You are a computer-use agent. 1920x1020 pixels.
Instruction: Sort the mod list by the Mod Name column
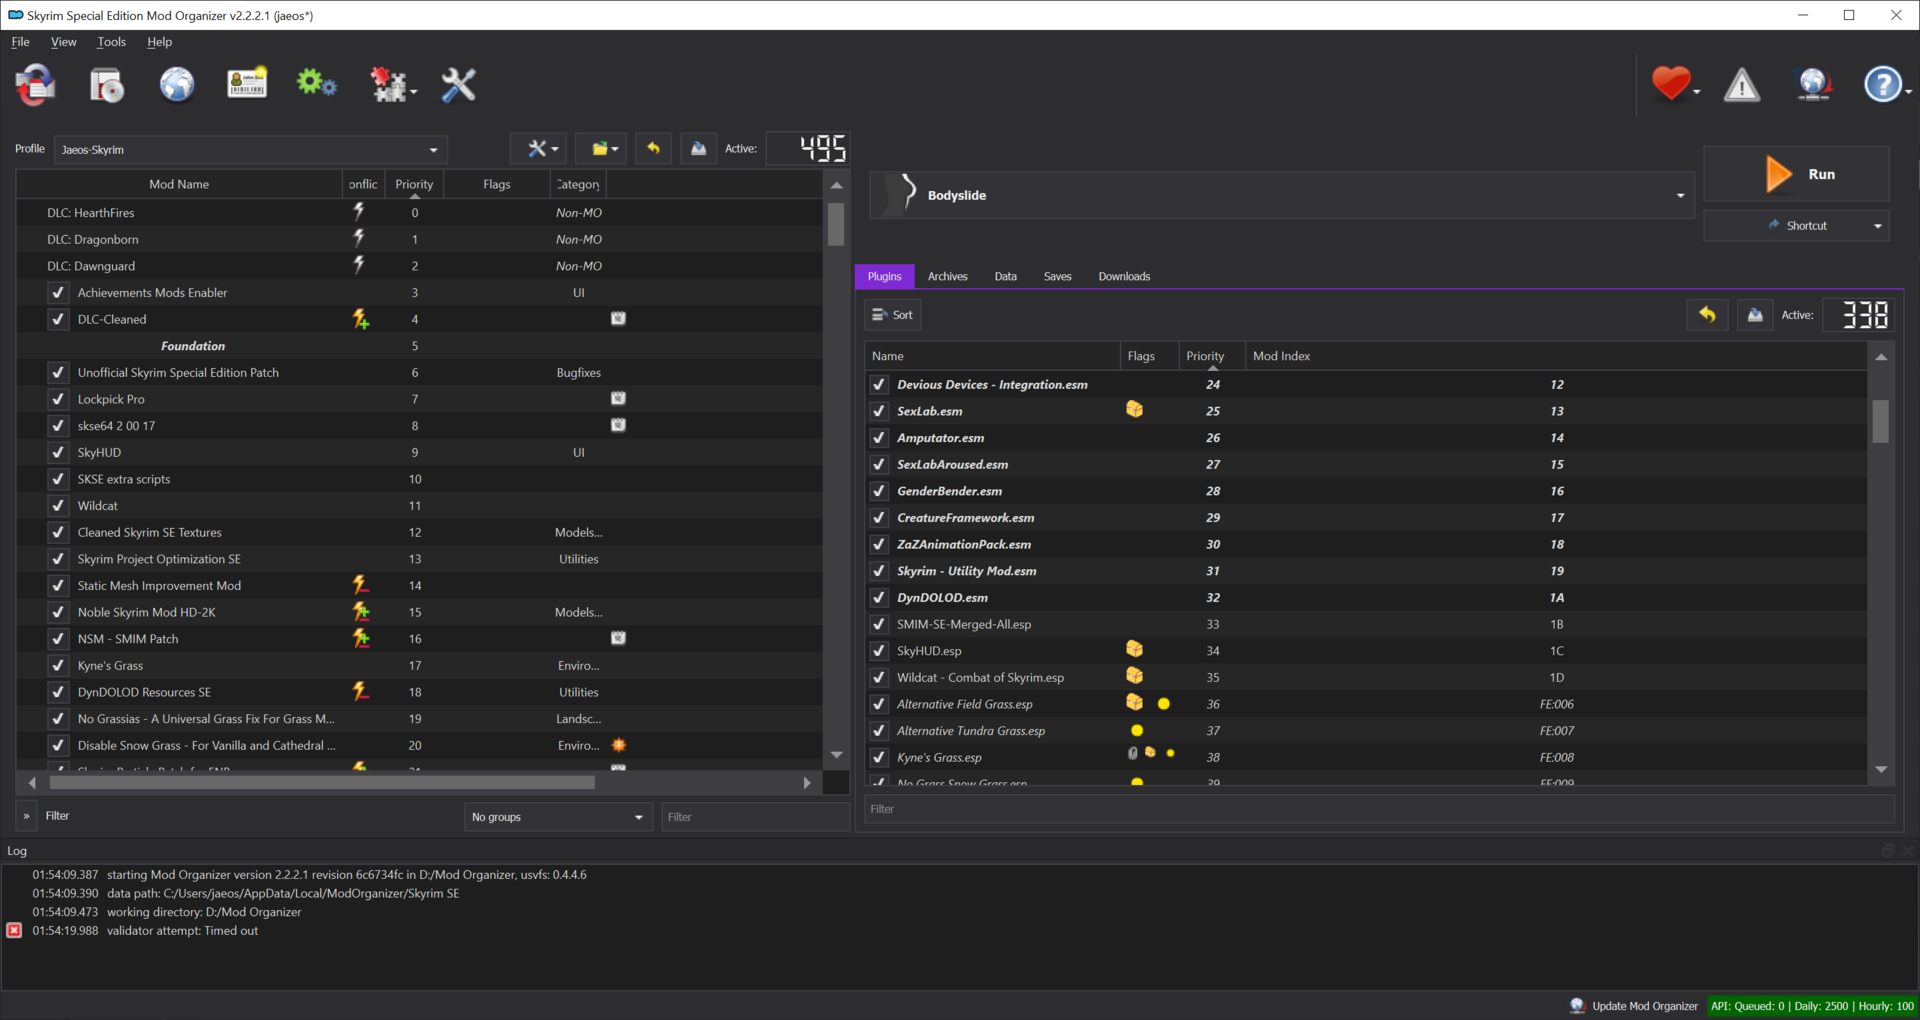(x=179, y=184)
